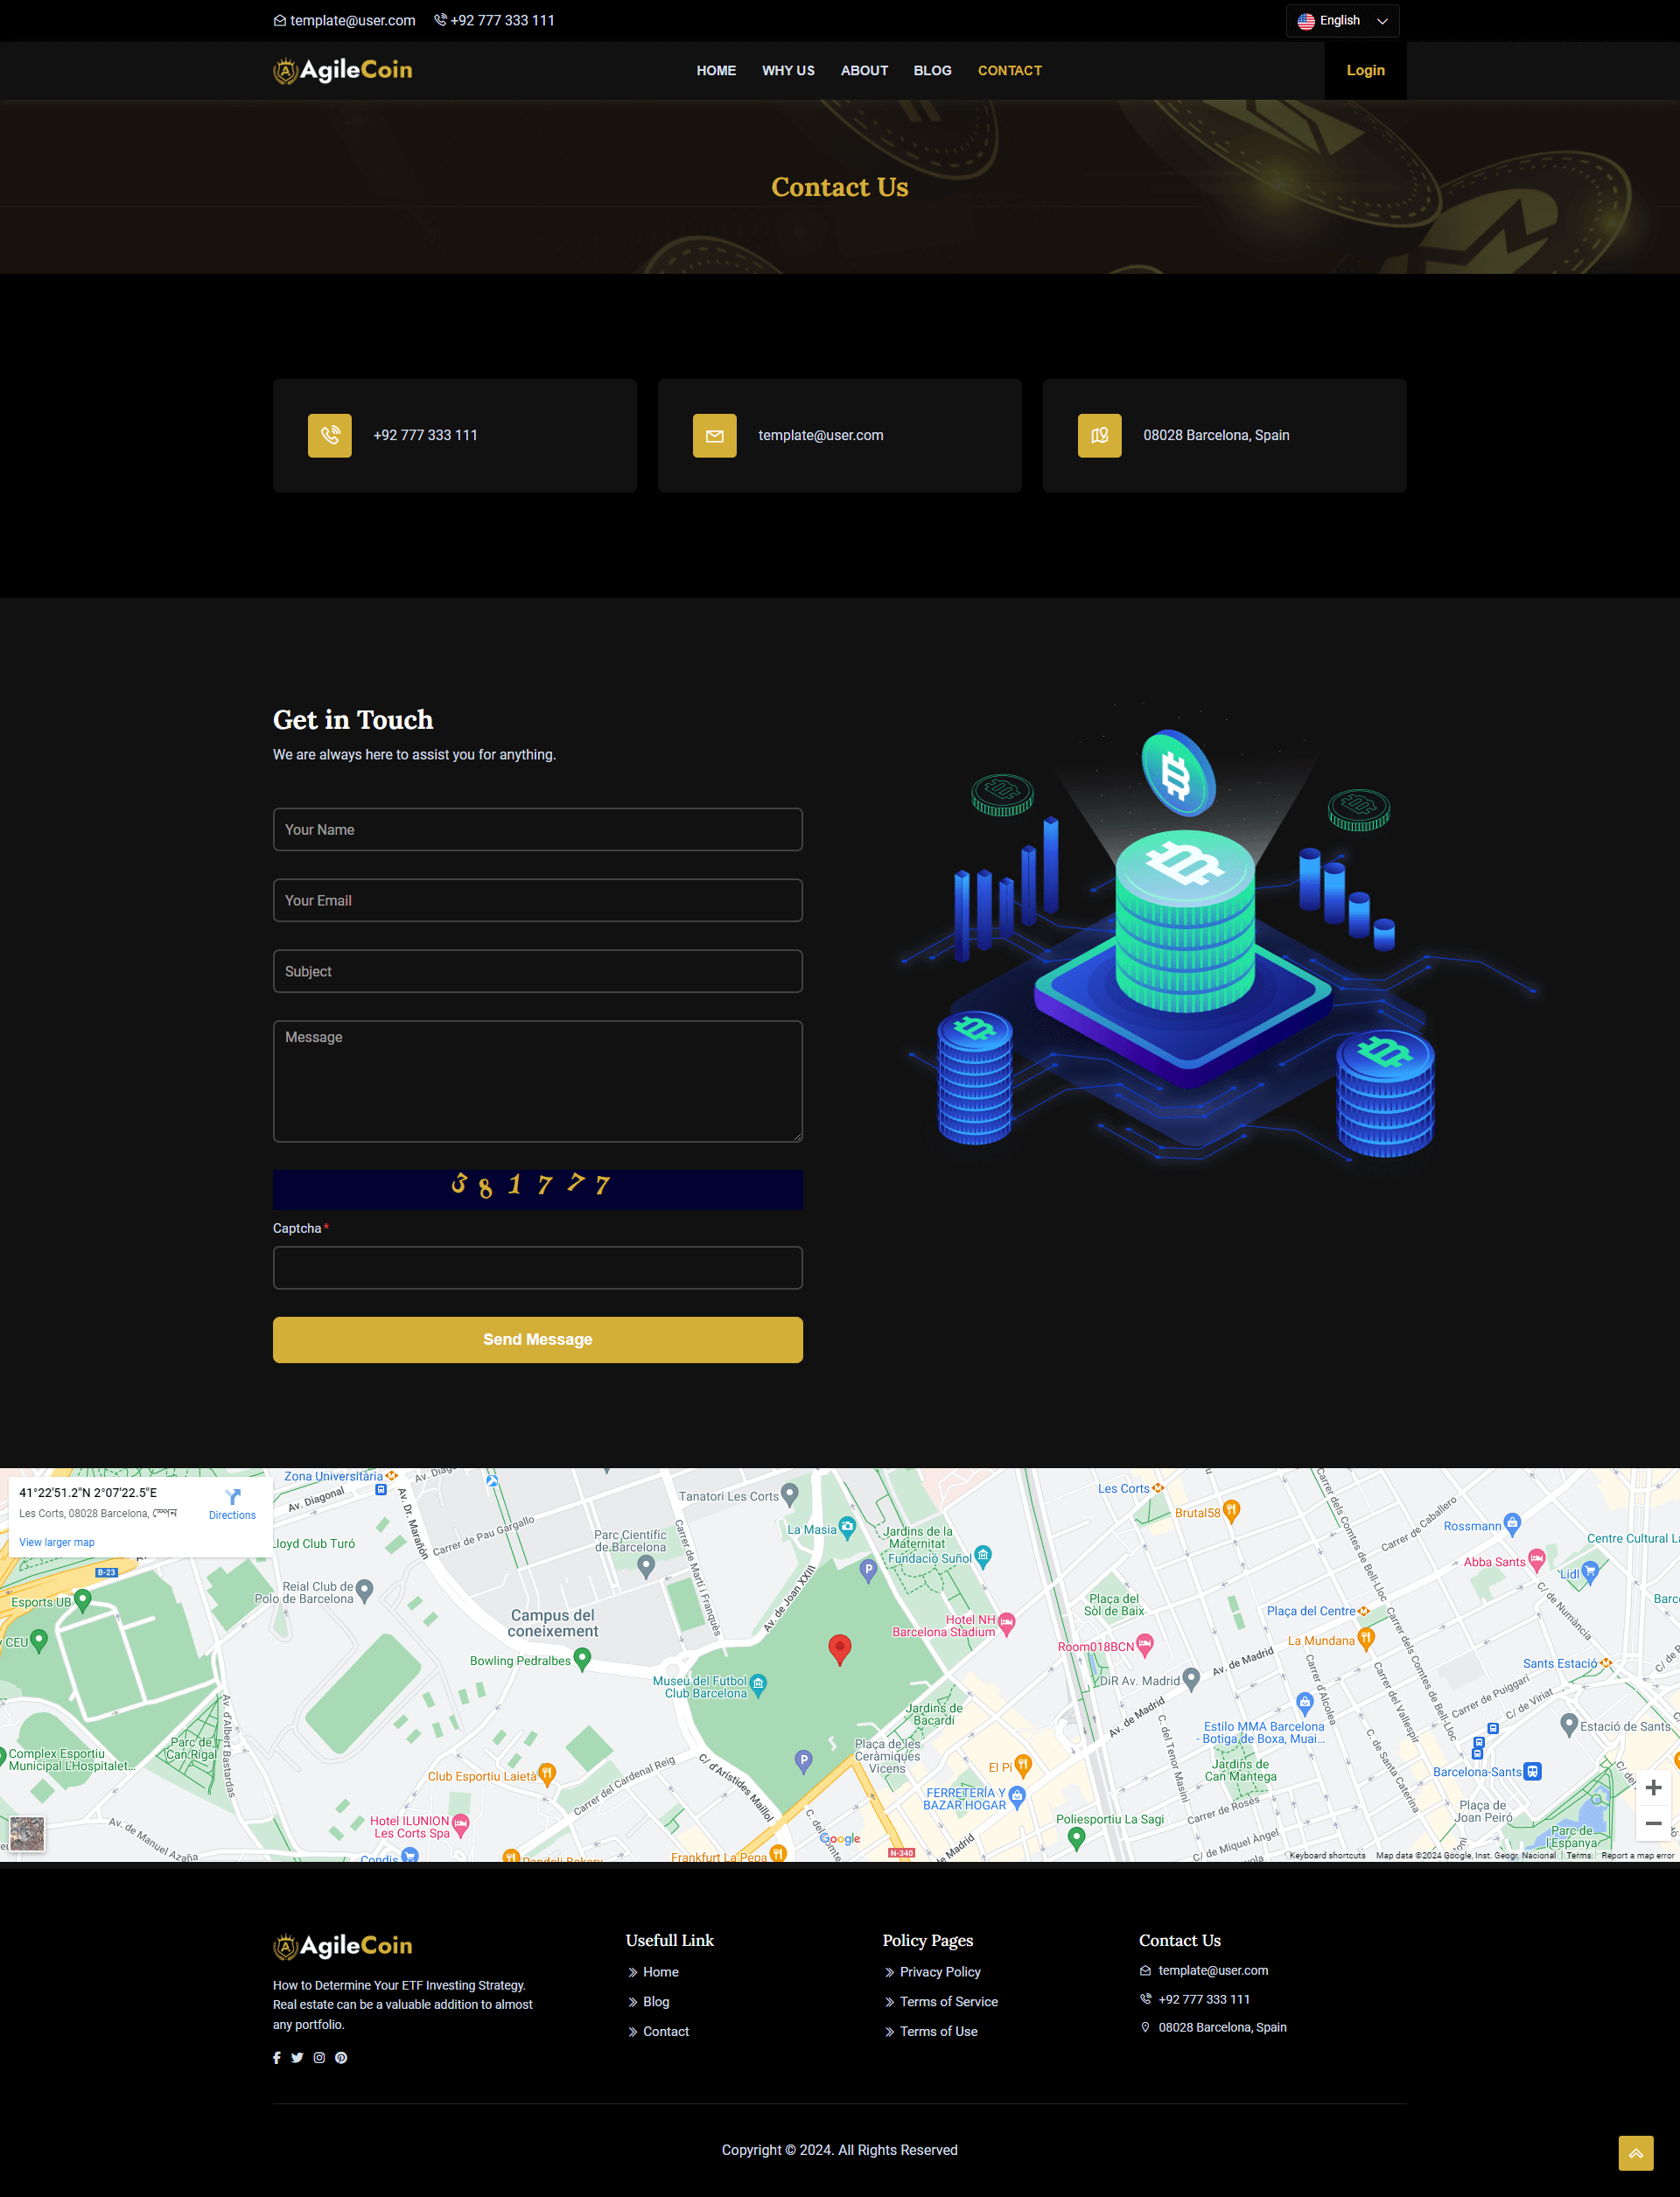Click the Twitter icon in footer

[x=297, y=2058]
